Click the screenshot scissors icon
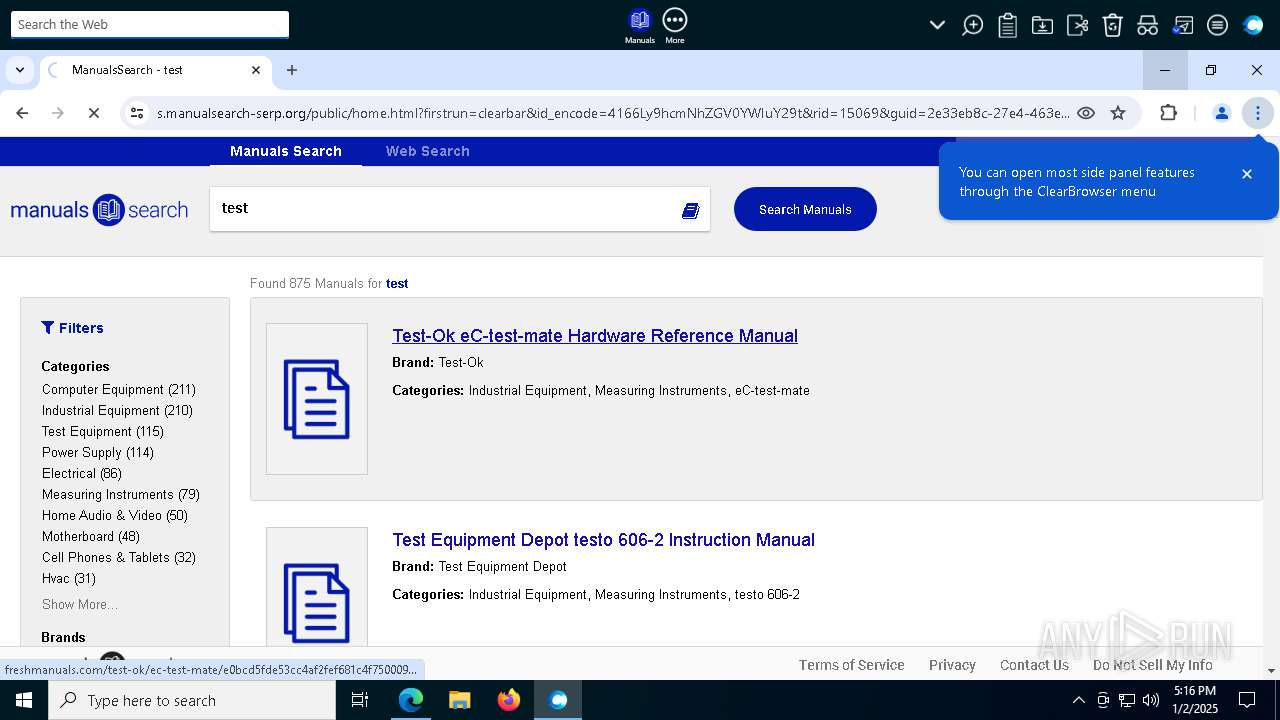 [1077, 25]
